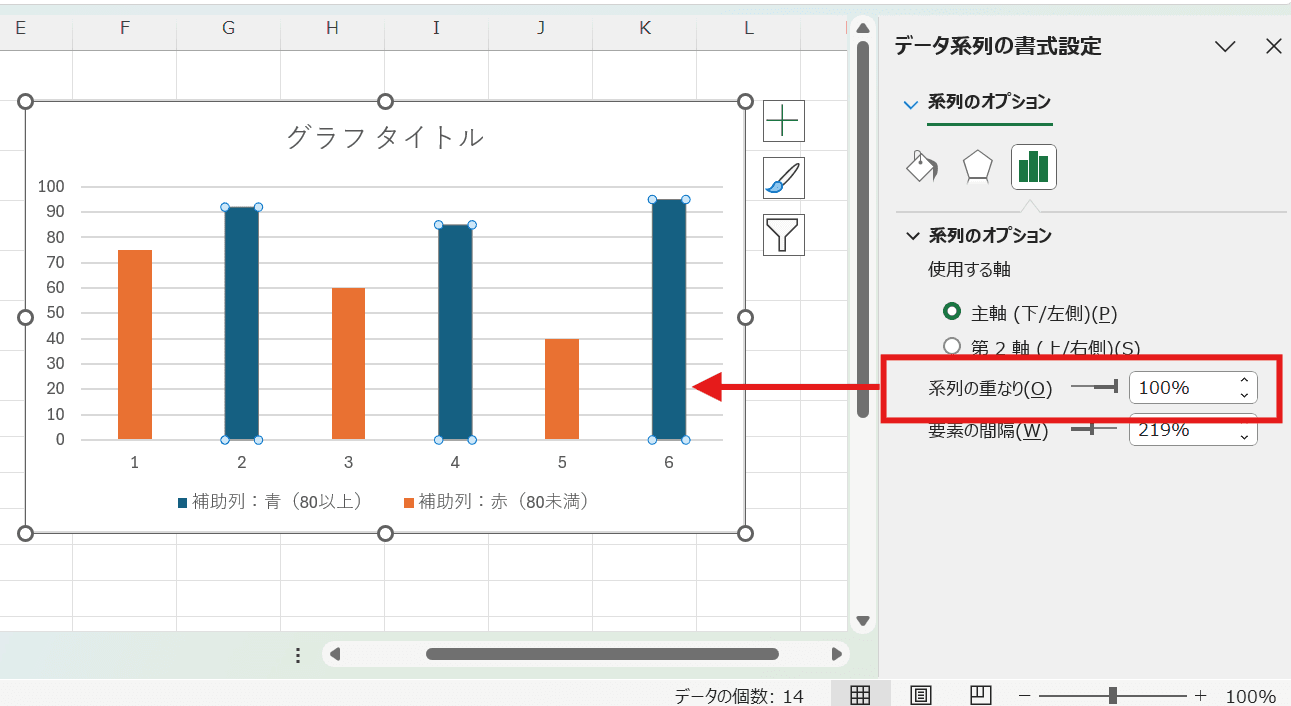The width and height of the screenshot is (1291, 706).
Task: Switch to Normal view in status bar
Action: pos(861,694)
